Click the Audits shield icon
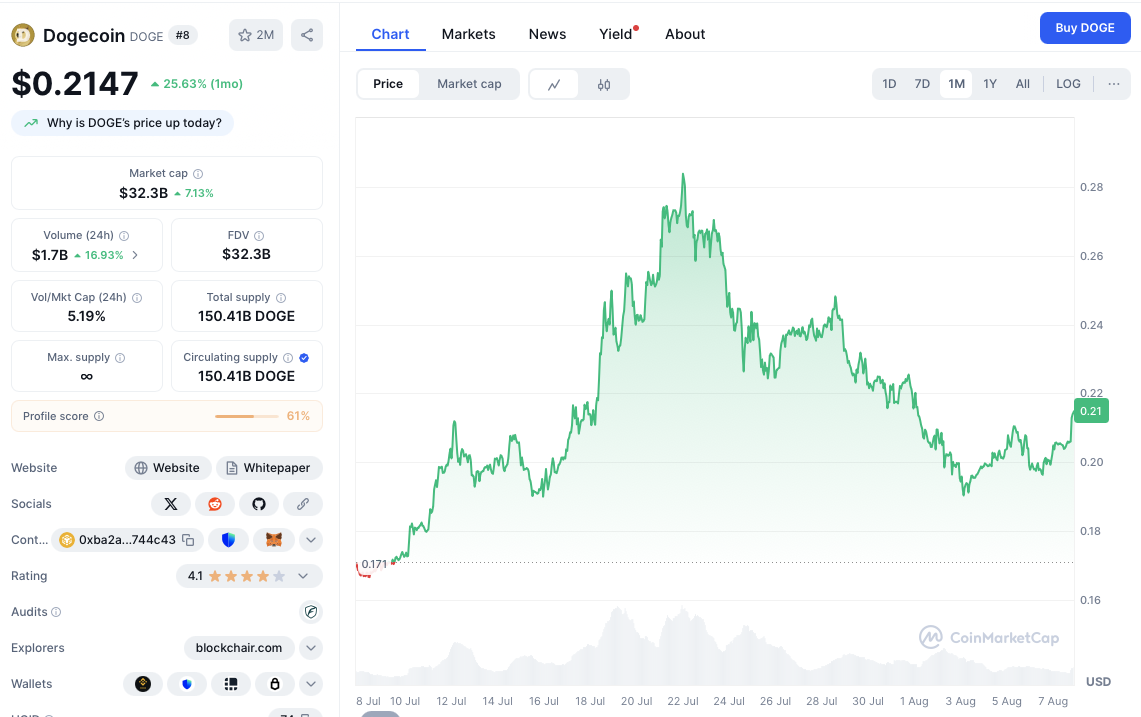Screen dimensions: 1141x717 pos(311,611)
